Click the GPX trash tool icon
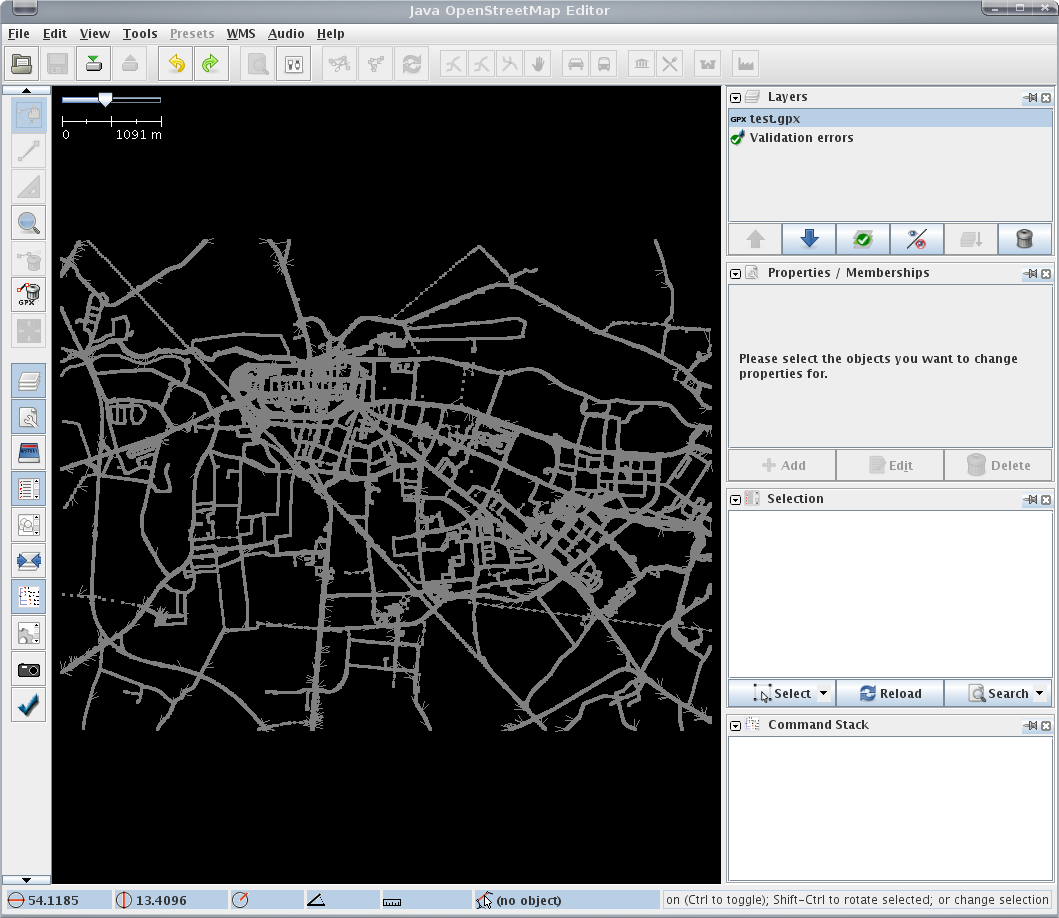 point(29,295)
